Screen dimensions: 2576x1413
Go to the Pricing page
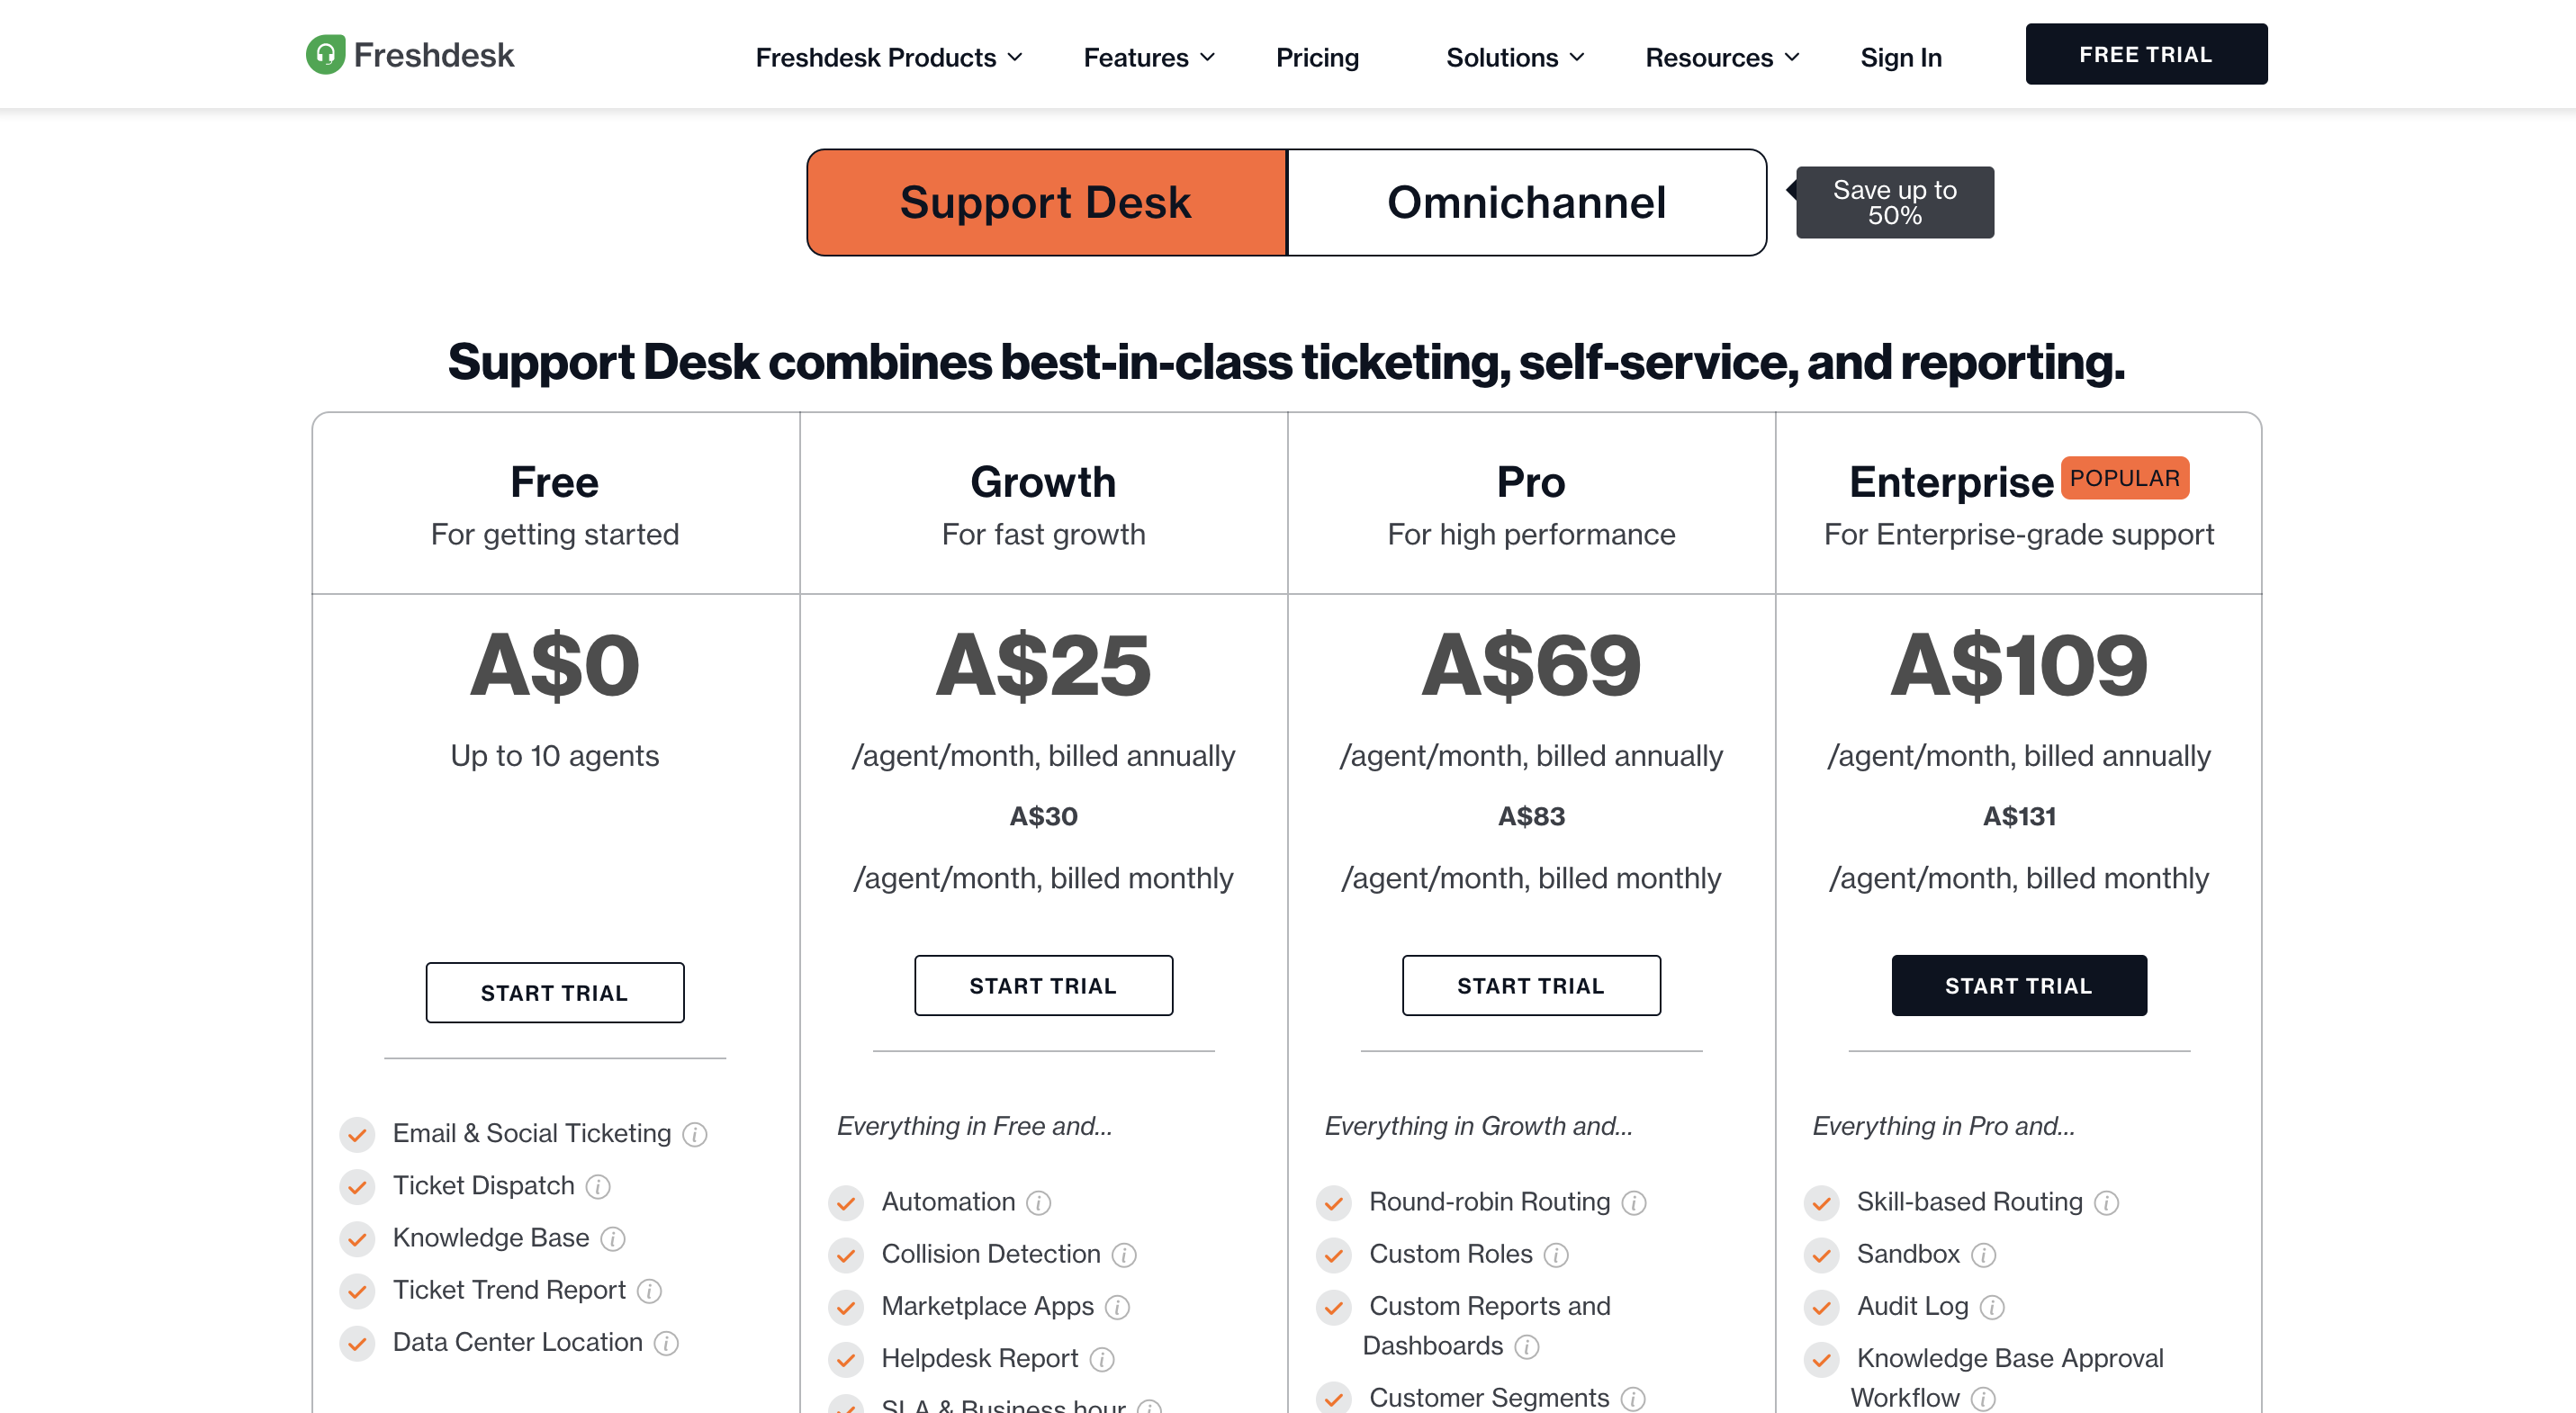click(1317, 57)
